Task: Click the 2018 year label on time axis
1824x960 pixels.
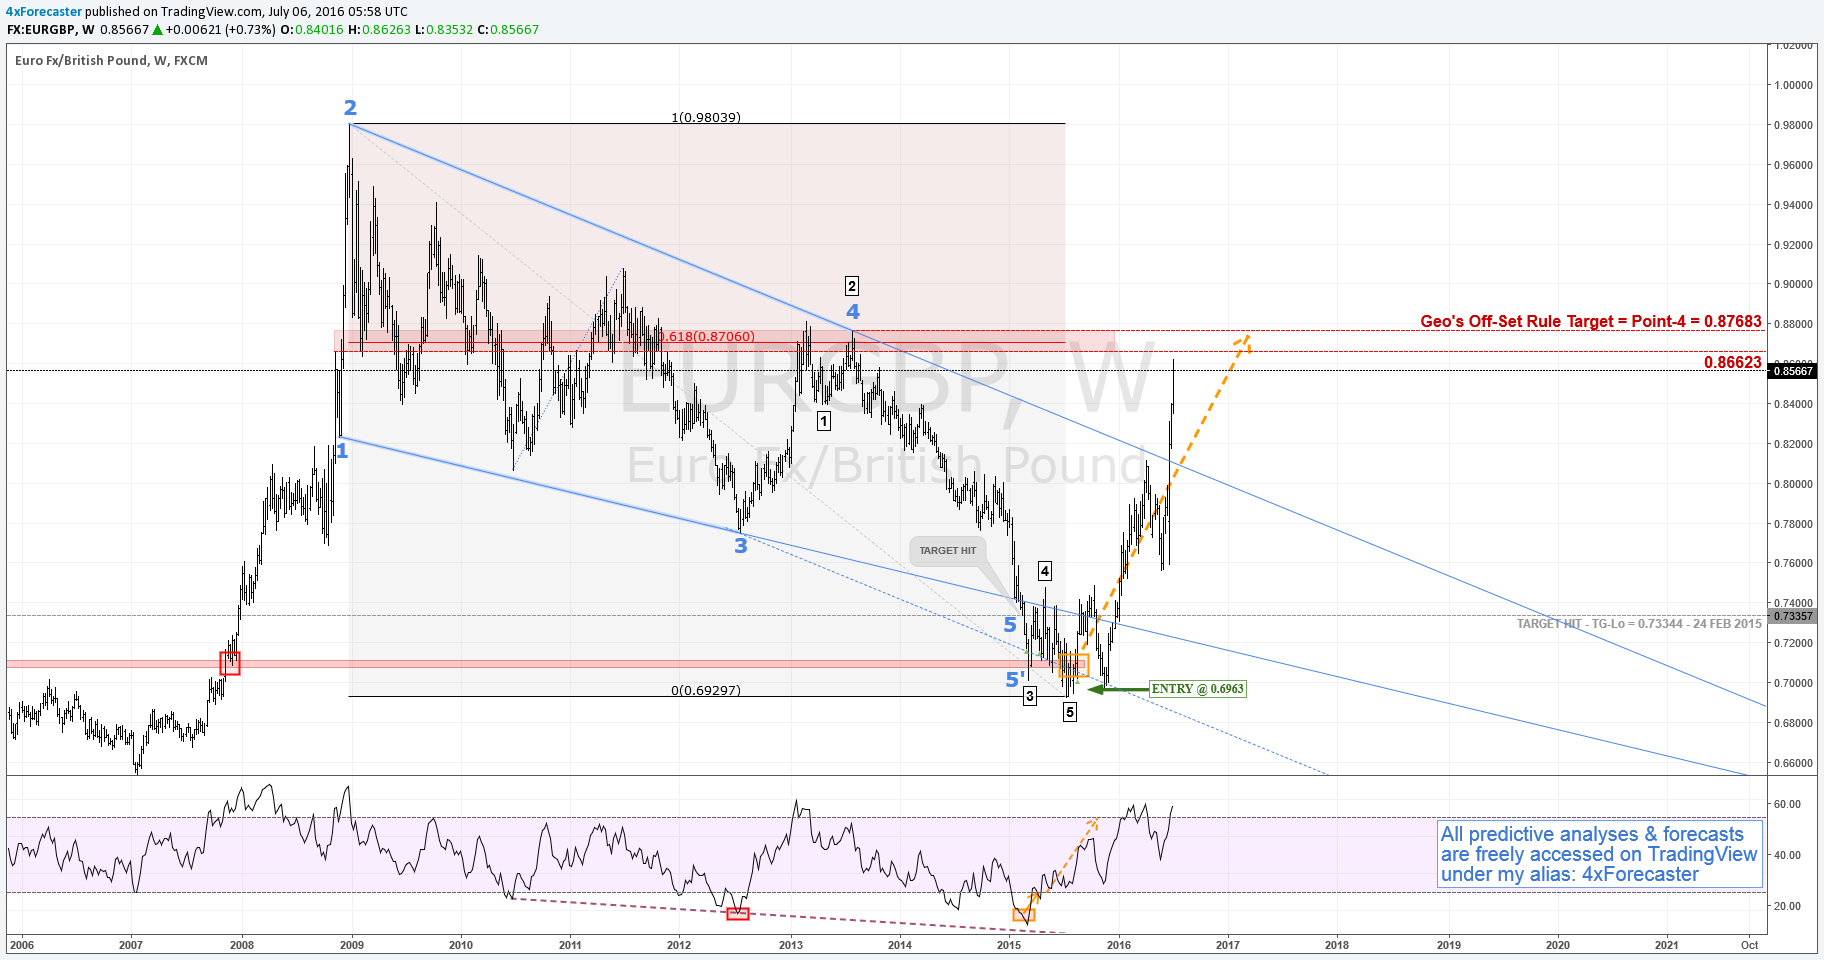Action: point(1337,945)
